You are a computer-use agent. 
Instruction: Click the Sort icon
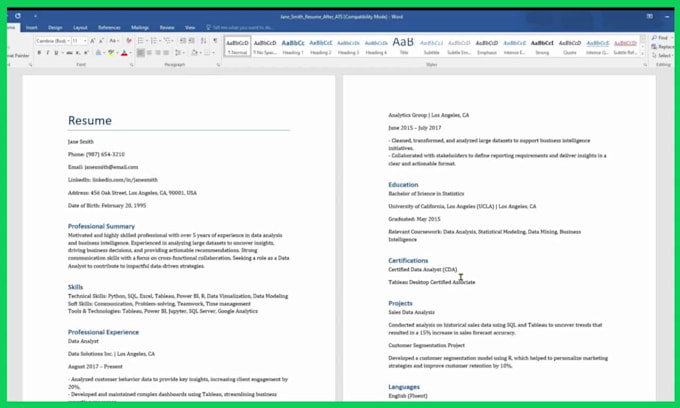(x=203, y=41)
